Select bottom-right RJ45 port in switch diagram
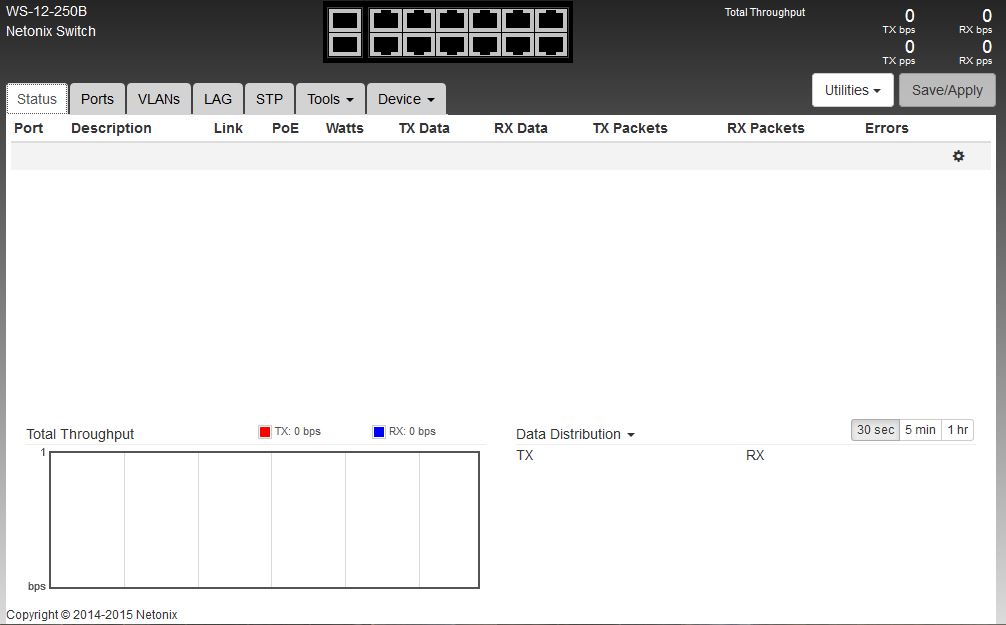The height and width of the screenshot is (625, 1006). (551, 45)
